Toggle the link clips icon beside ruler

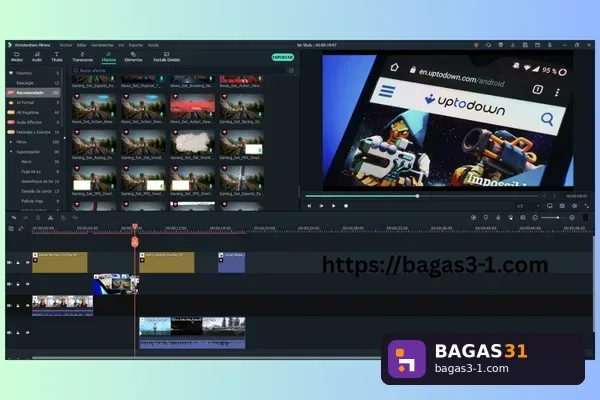point(21,229)
